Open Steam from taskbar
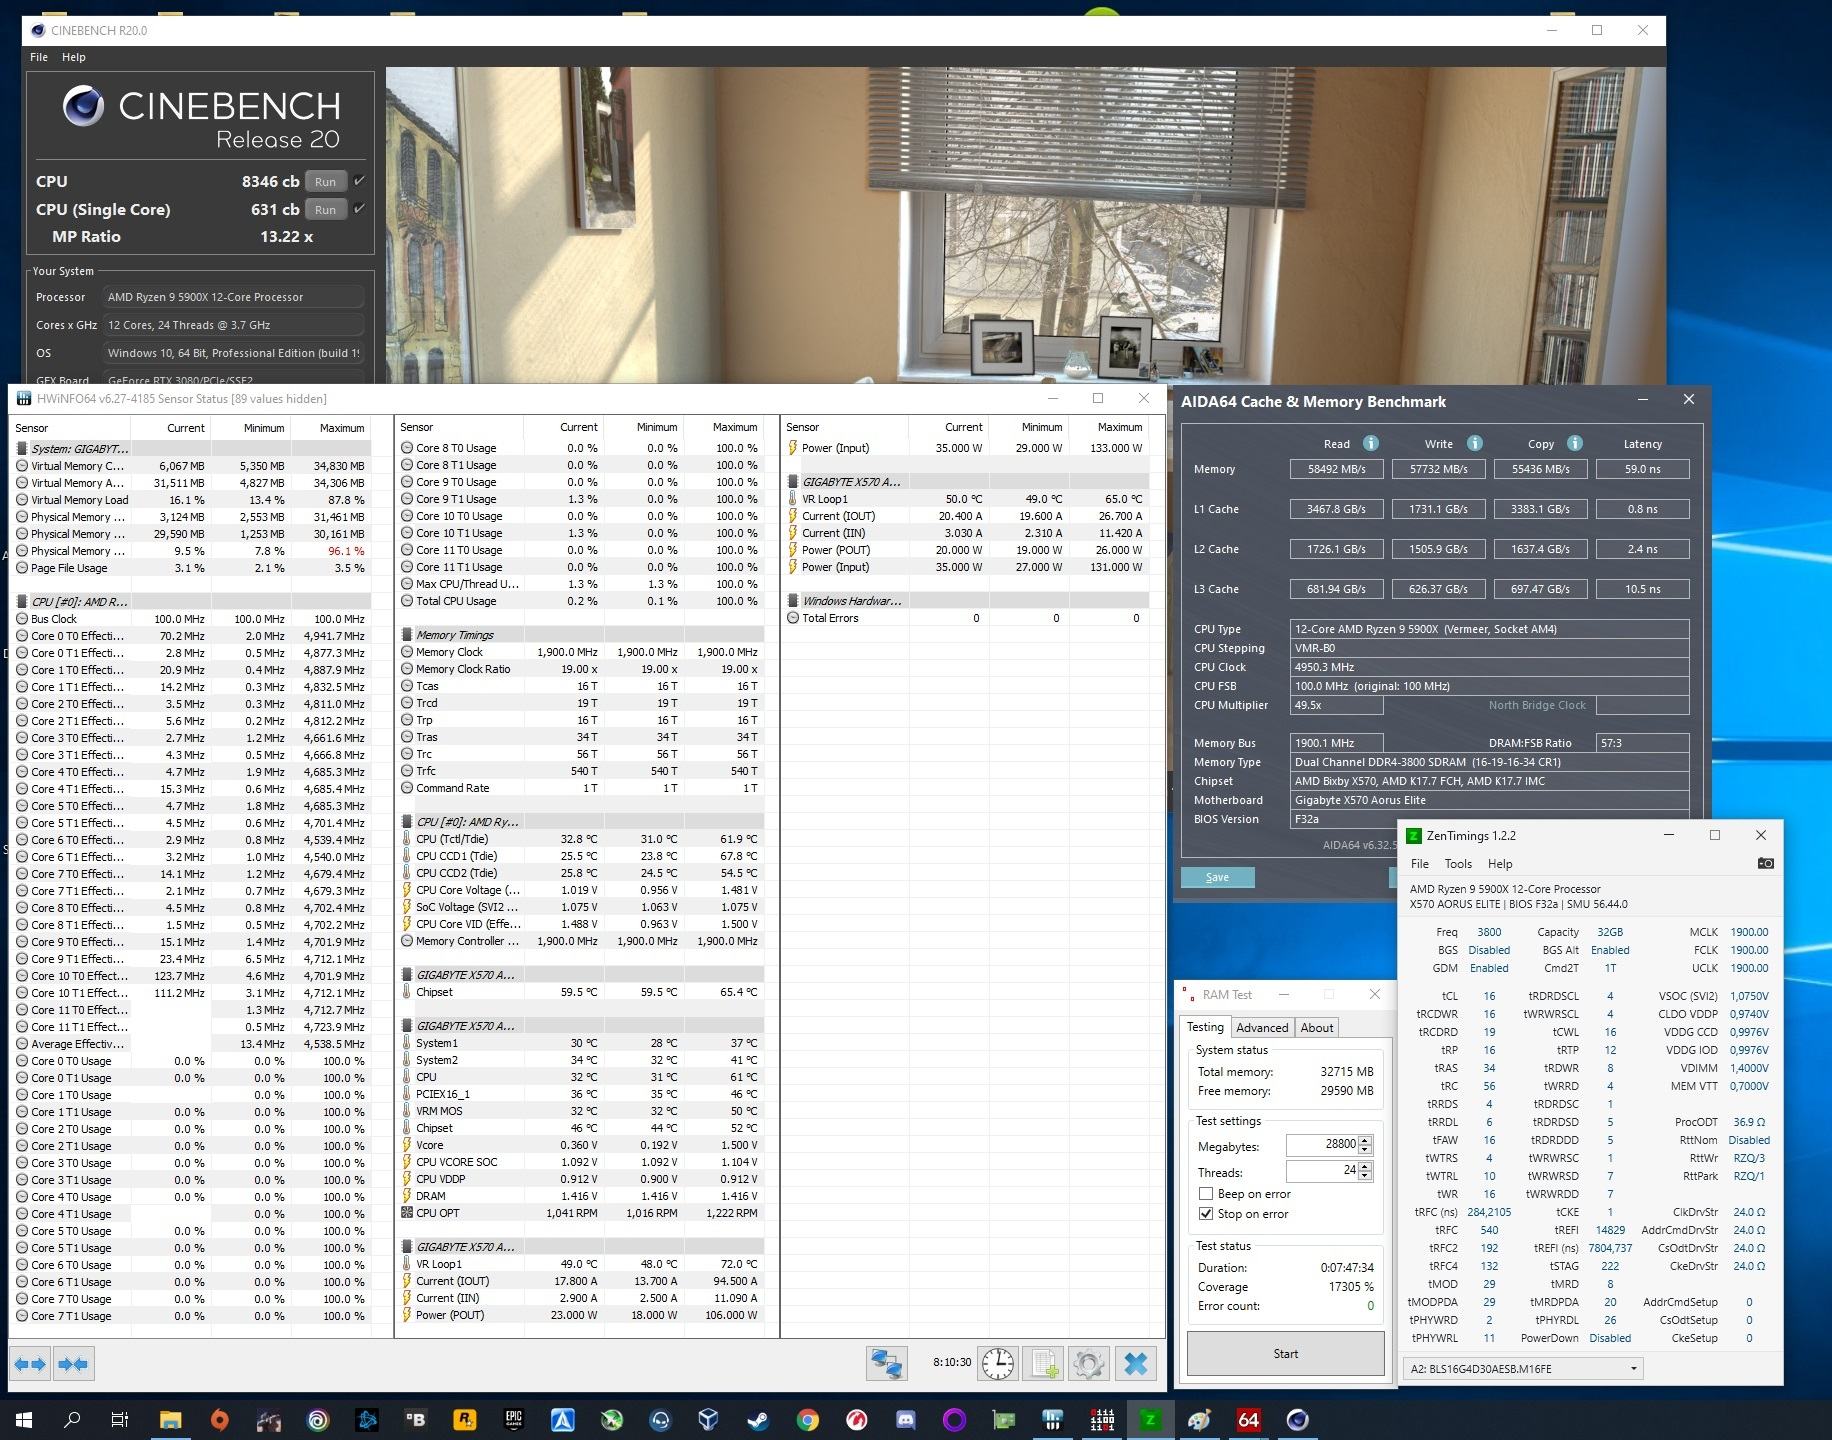The height and width of the screenshot is (1440, 1832). click(x=758, y=1419)
